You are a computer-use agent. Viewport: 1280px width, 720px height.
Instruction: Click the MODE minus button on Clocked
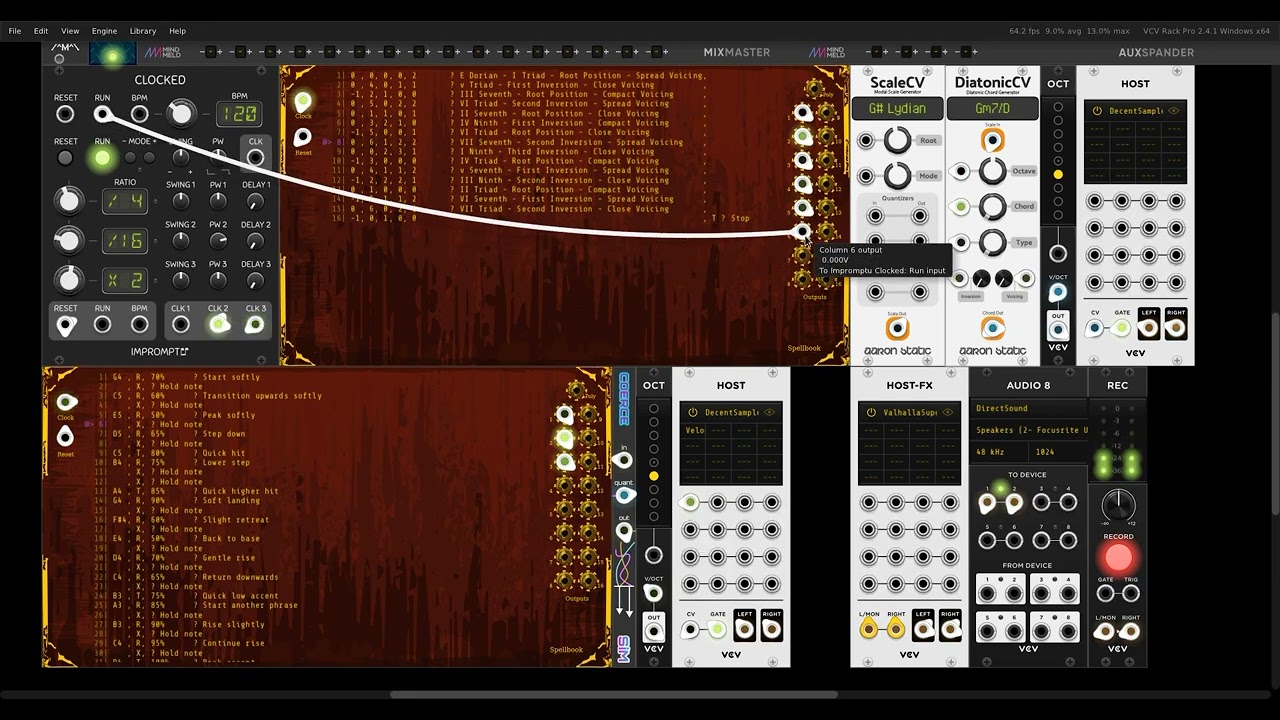pyautogui.click(x=130, y=158)
